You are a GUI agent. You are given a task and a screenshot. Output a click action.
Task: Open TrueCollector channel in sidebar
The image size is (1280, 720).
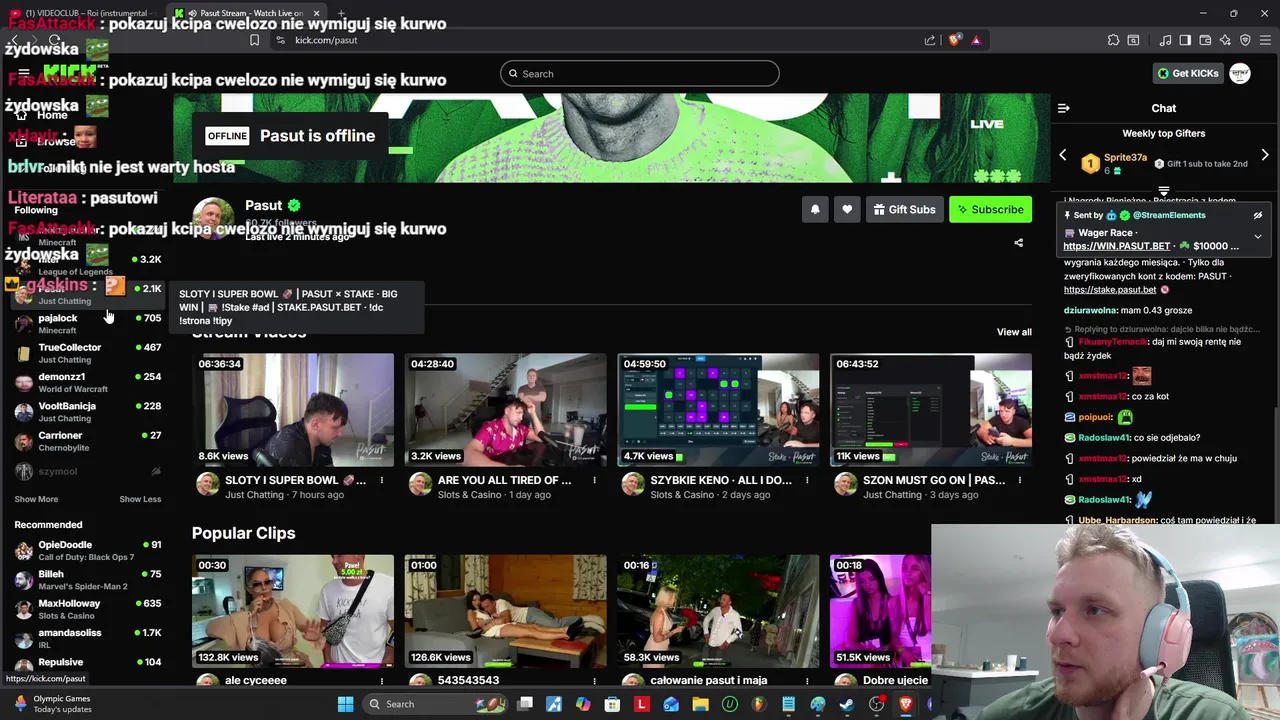[x=88, y=353]
